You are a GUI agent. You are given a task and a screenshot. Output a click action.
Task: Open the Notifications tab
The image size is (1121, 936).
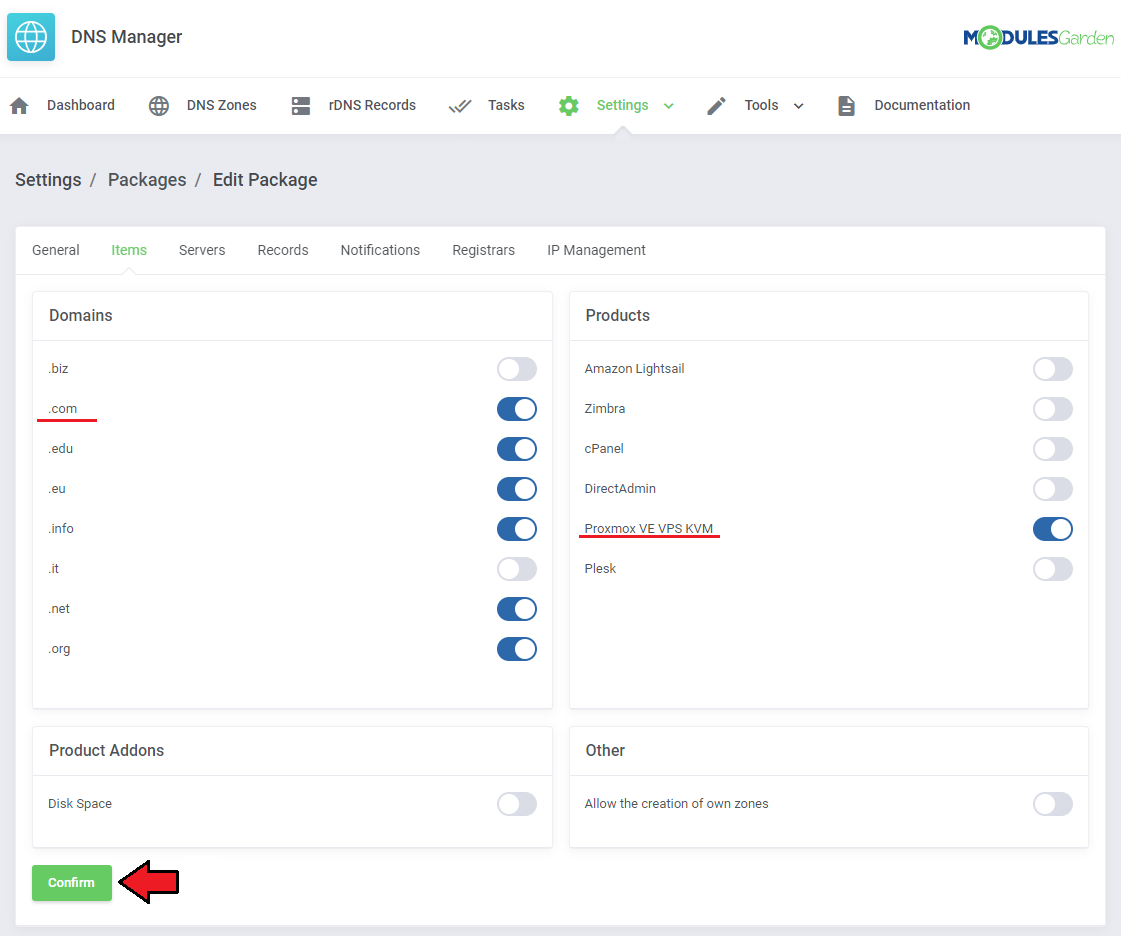pyautogui.click(x=380, y=250)
